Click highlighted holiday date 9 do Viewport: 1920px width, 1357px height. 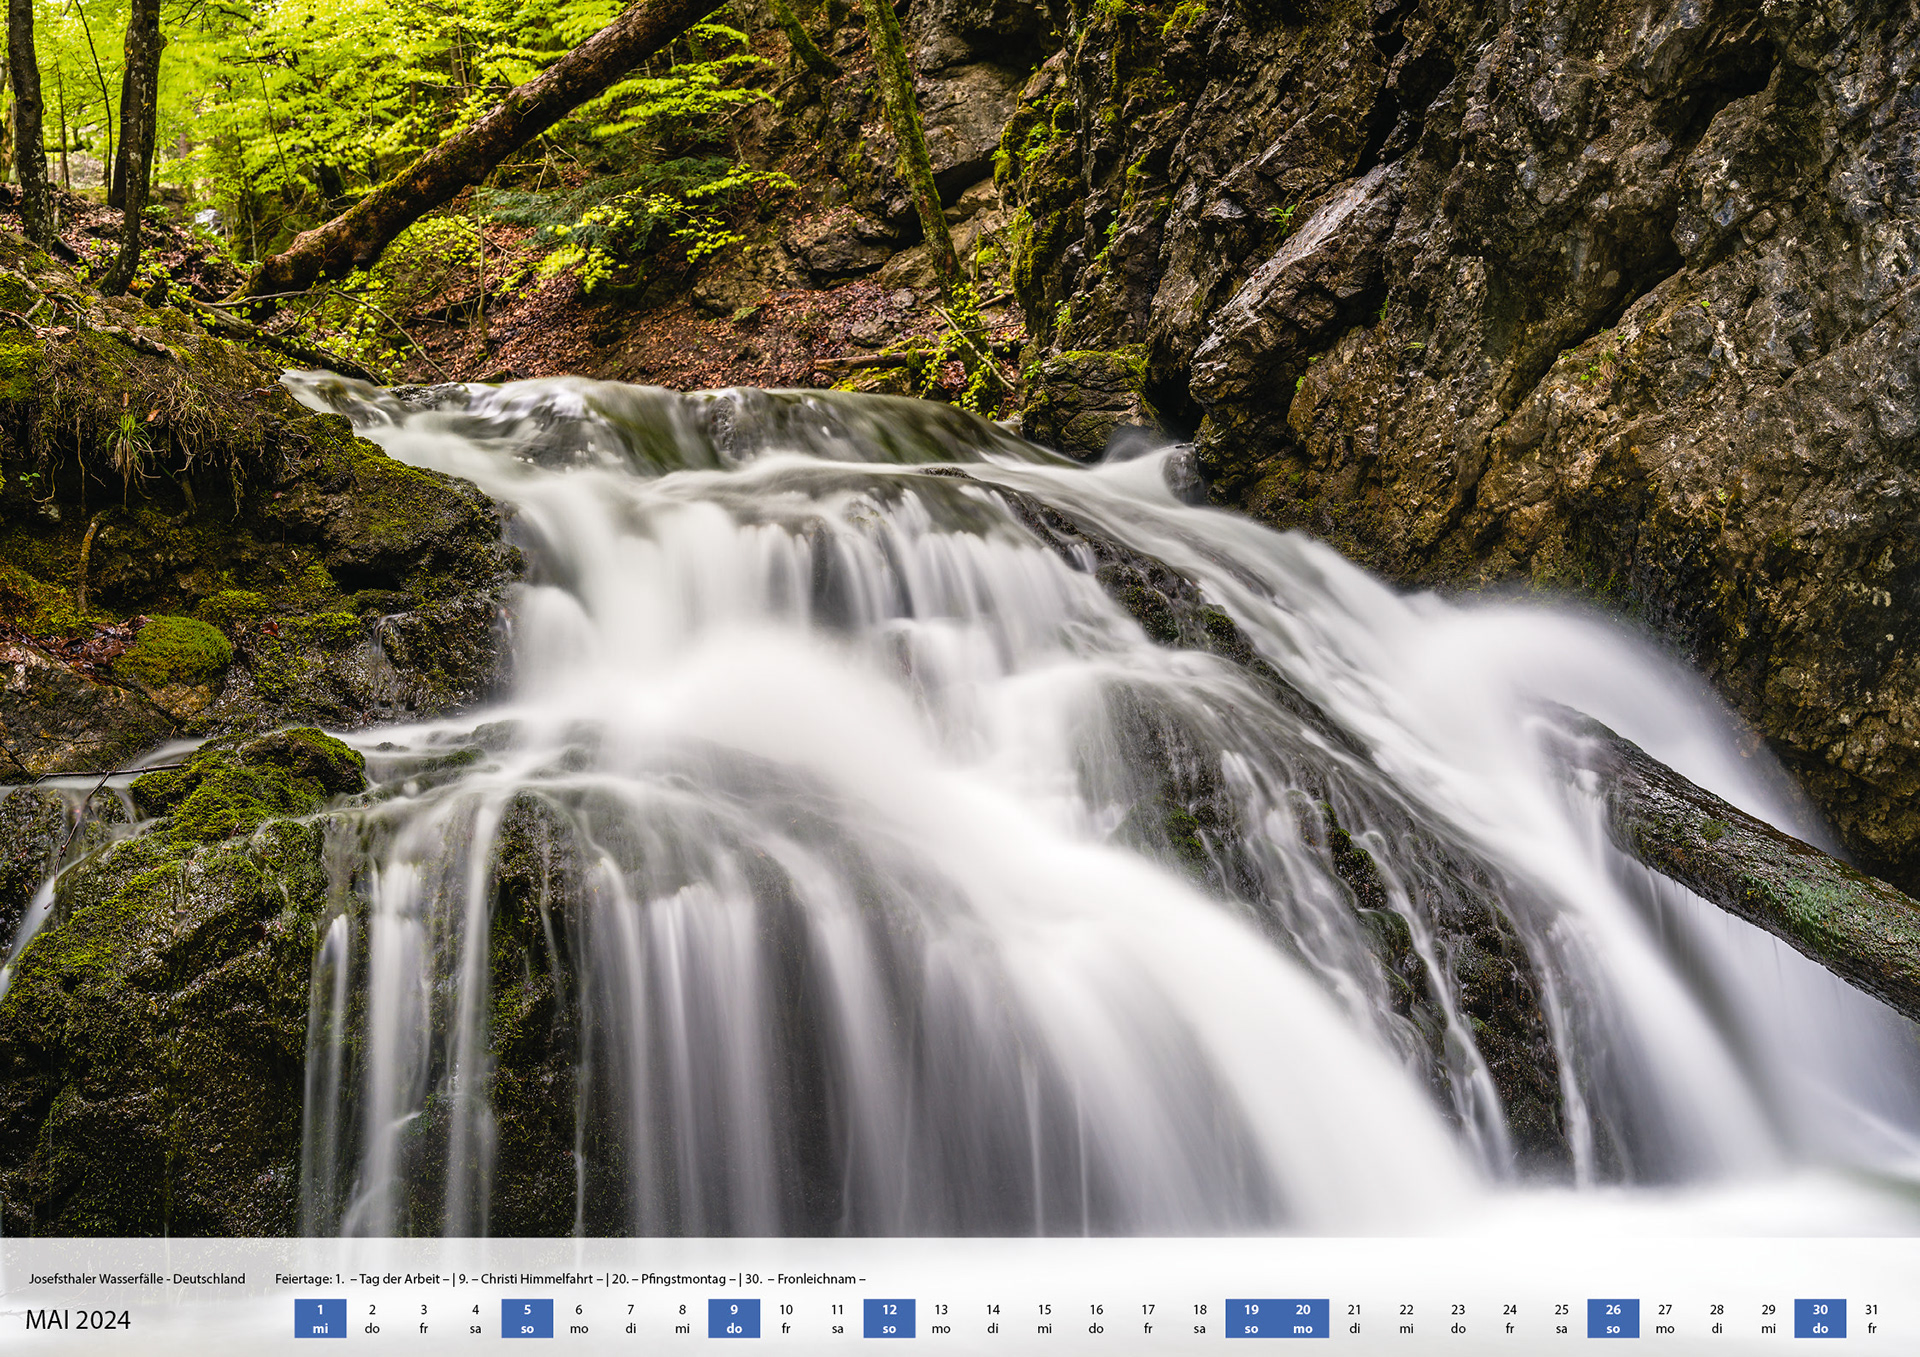(734, 1318)
